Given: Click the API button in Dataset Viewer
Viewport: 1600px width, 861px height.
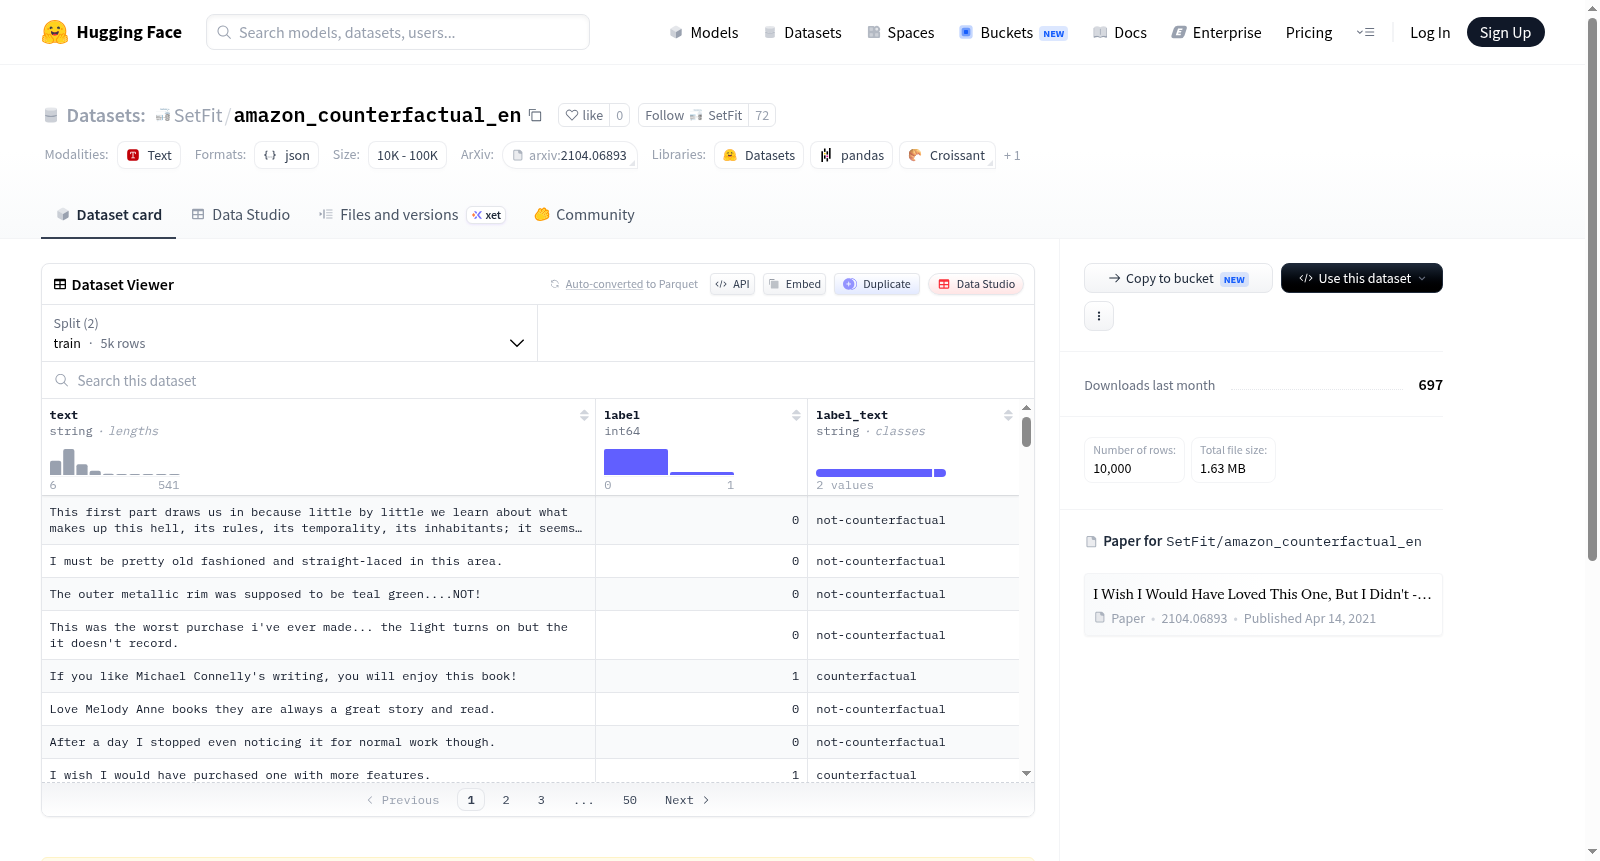Looking at the screenshot, I should [732, 284].
